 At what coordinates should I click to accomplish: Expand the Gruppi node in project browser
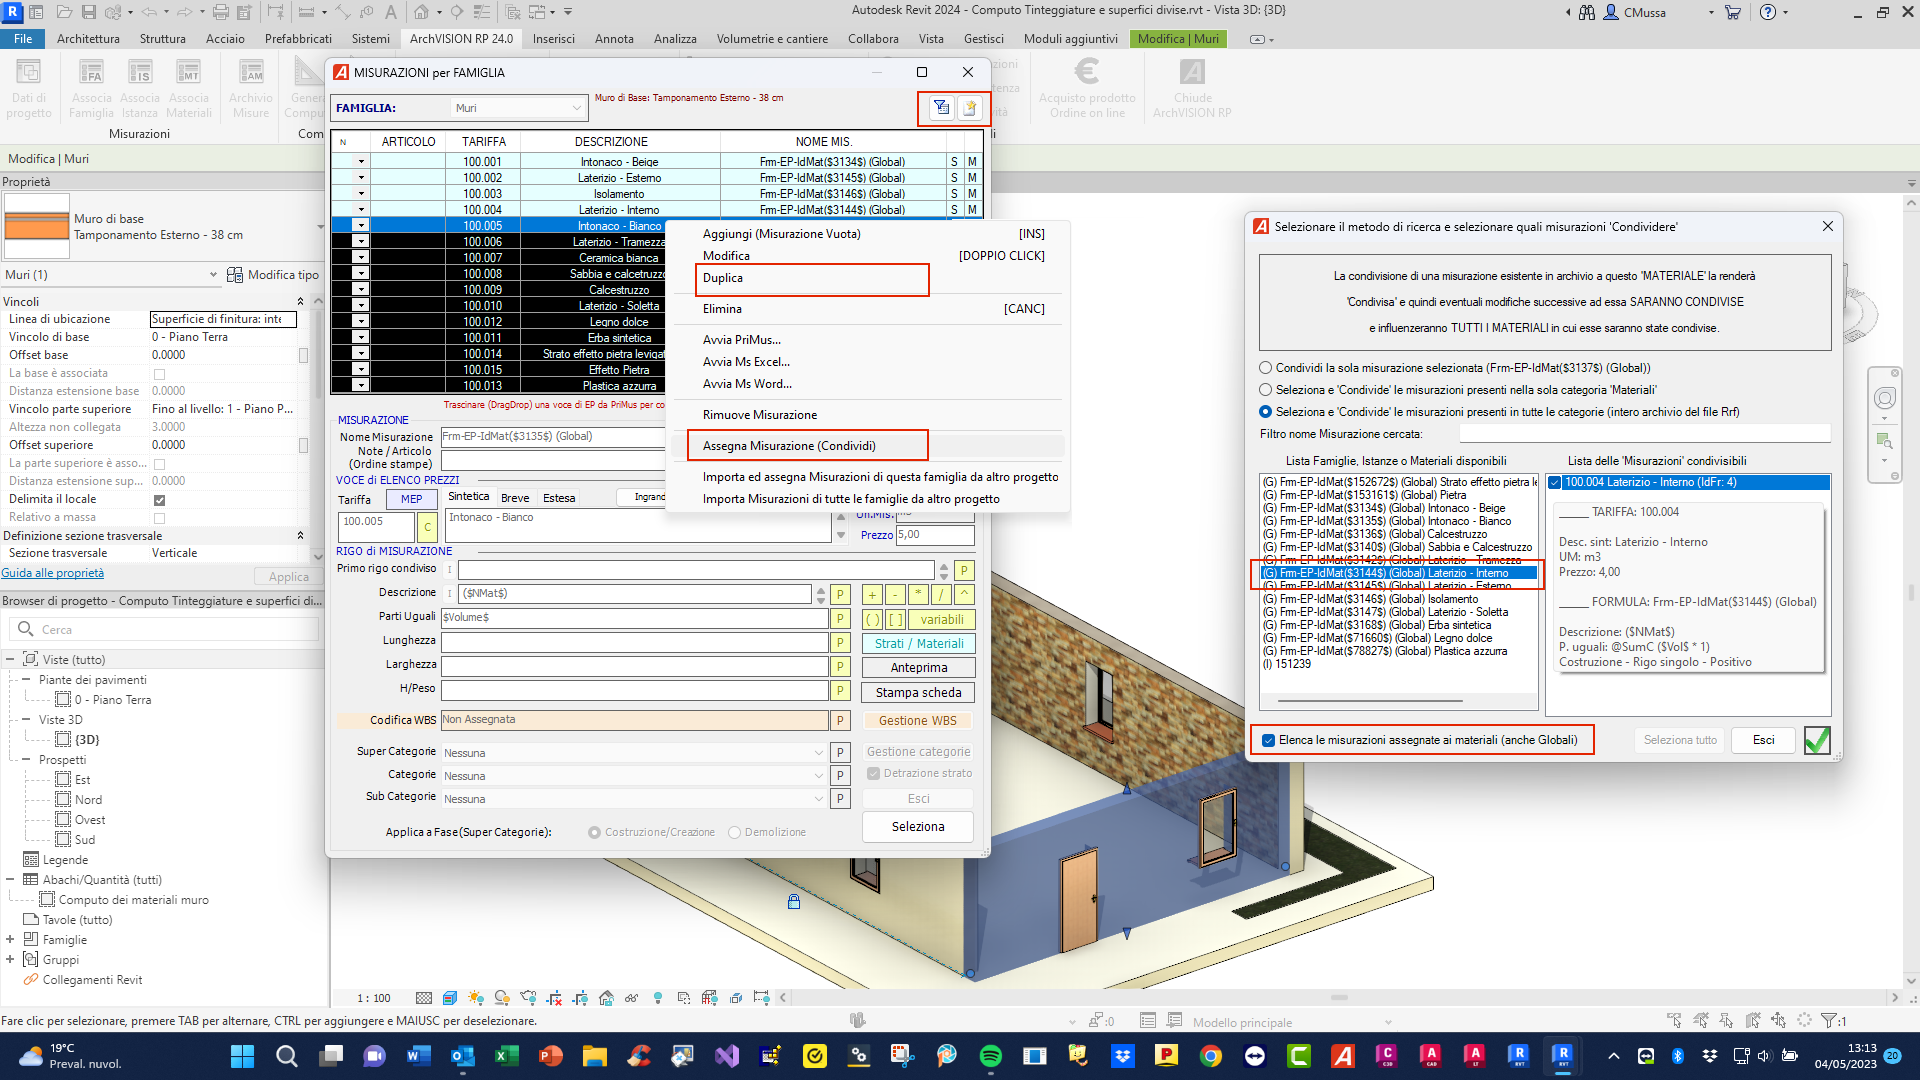pyautogui.click(x=10, y=960)
